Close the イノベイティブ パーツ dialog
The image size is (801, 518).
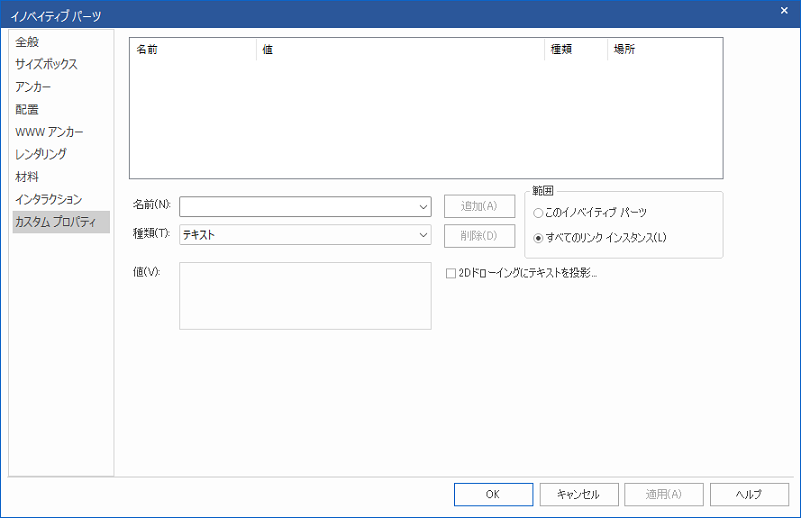(782, 11)
